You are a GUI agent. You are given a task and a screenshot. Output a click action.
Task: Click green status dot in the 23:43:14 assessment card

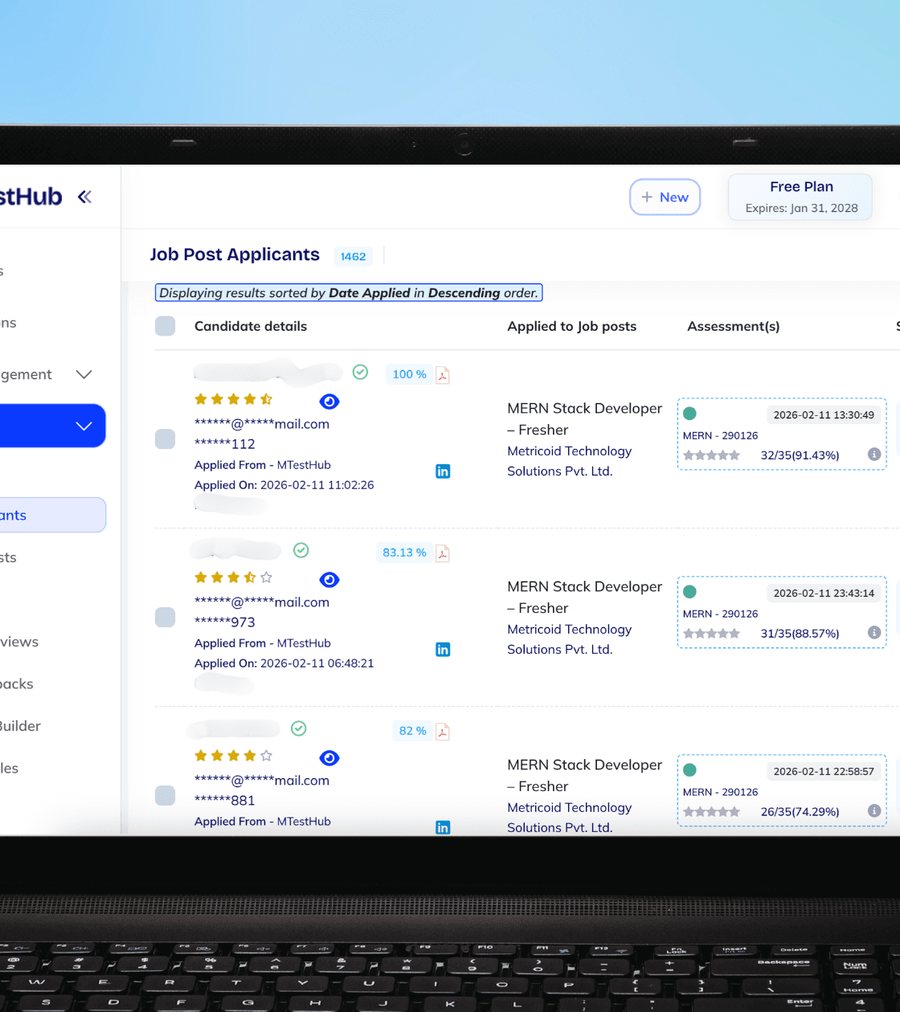pyautogui.click(x=690, y=592)
